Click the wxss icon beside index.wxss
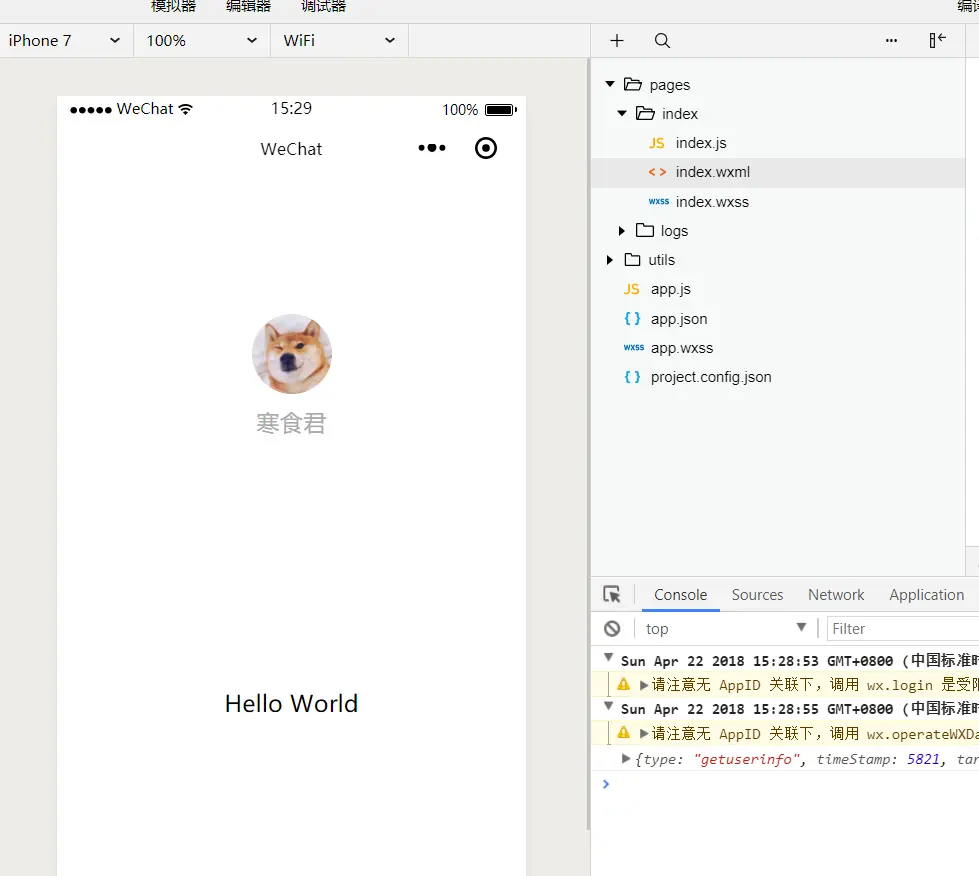 point(659,201)
